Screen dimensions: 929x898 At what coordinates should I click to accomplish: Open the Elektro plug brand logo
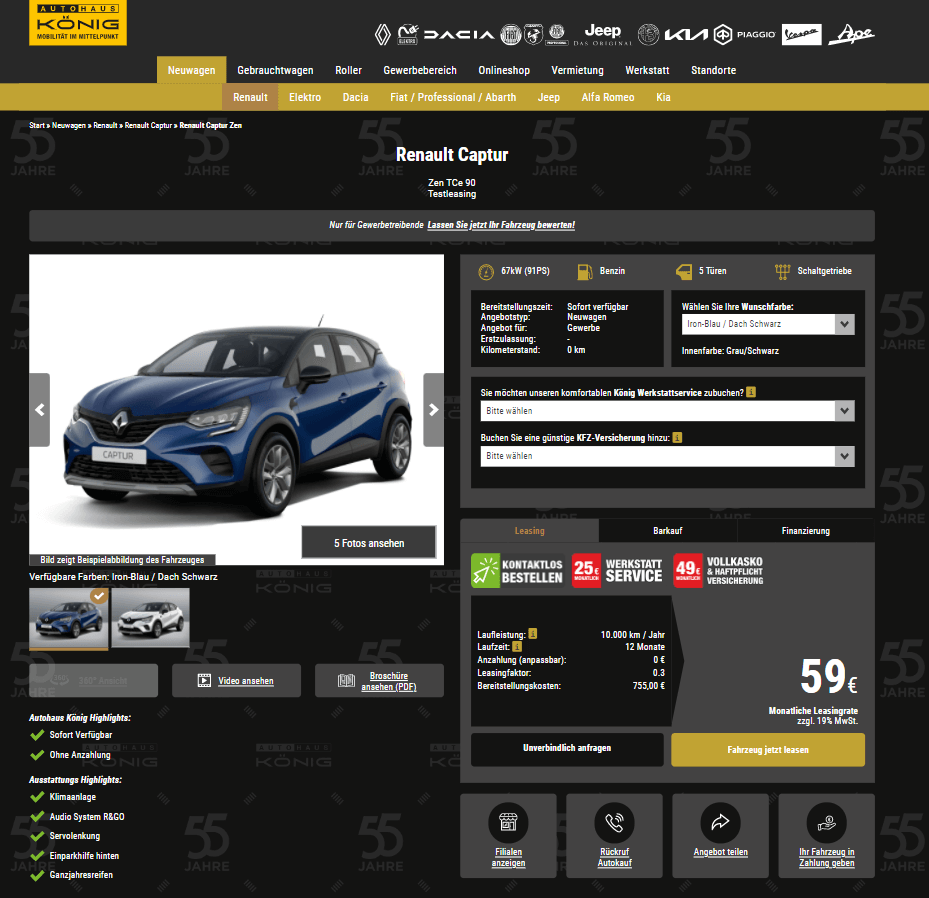[x=408, y=34]
